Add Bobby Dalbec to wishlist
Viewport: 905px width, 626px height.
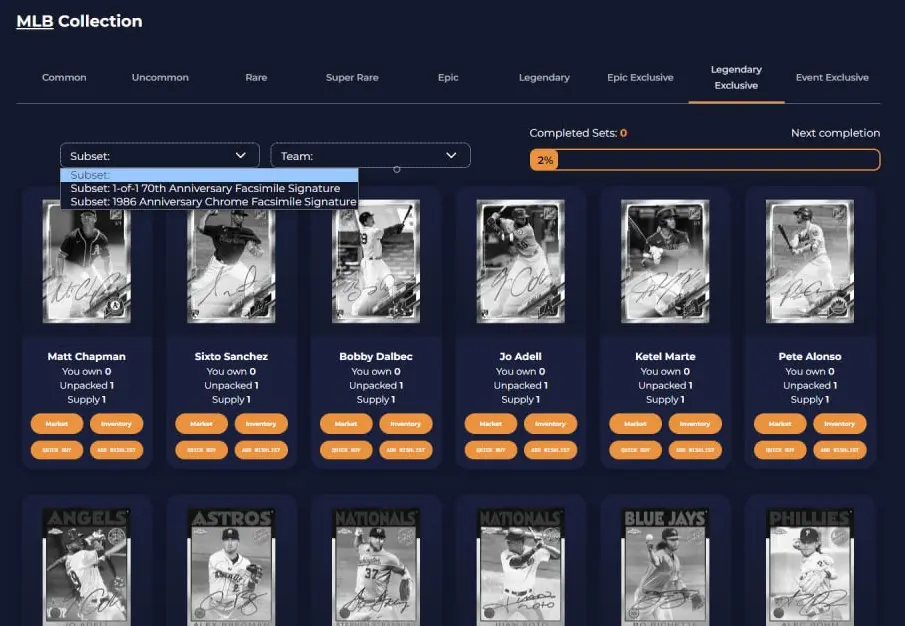406,450
